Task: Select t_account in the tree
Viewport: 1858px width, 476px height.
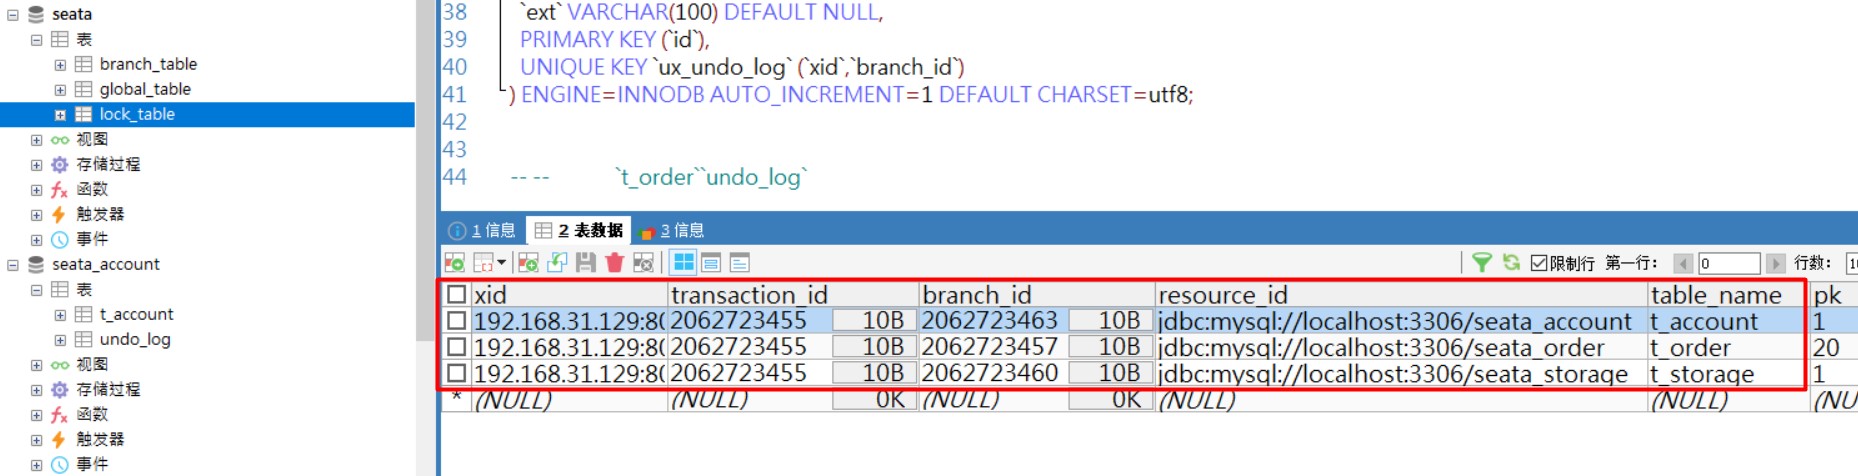Action: [136, 314]
